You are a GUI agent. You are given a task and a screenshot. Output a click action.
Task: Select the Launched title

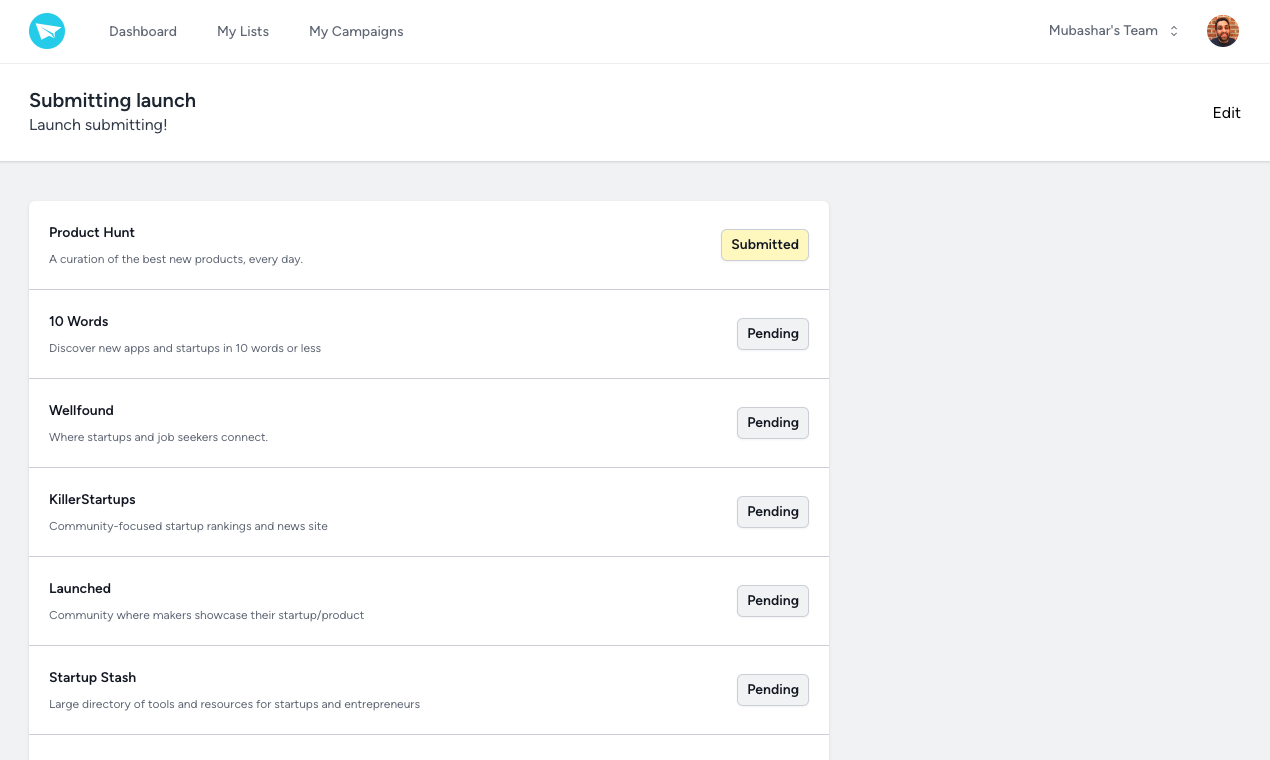pyautogui.click(x=80, y=589)
